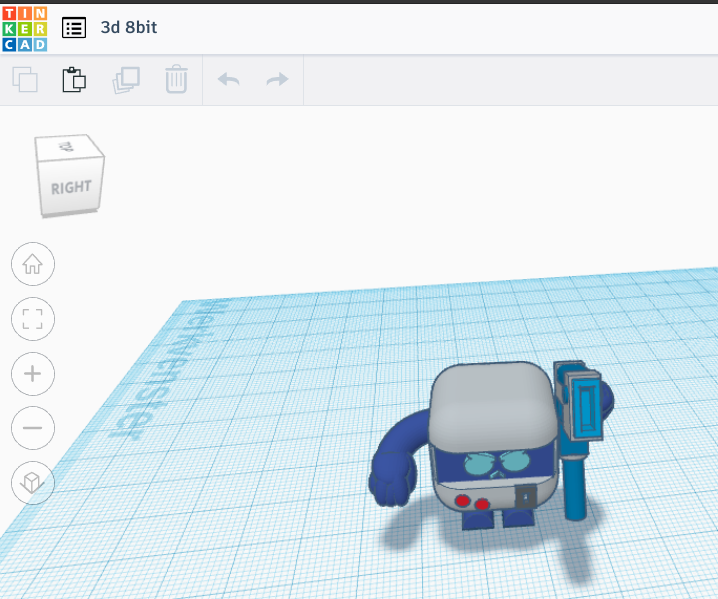
Task: Select RIGHT face of the view cube
Action: pos(71,187)
